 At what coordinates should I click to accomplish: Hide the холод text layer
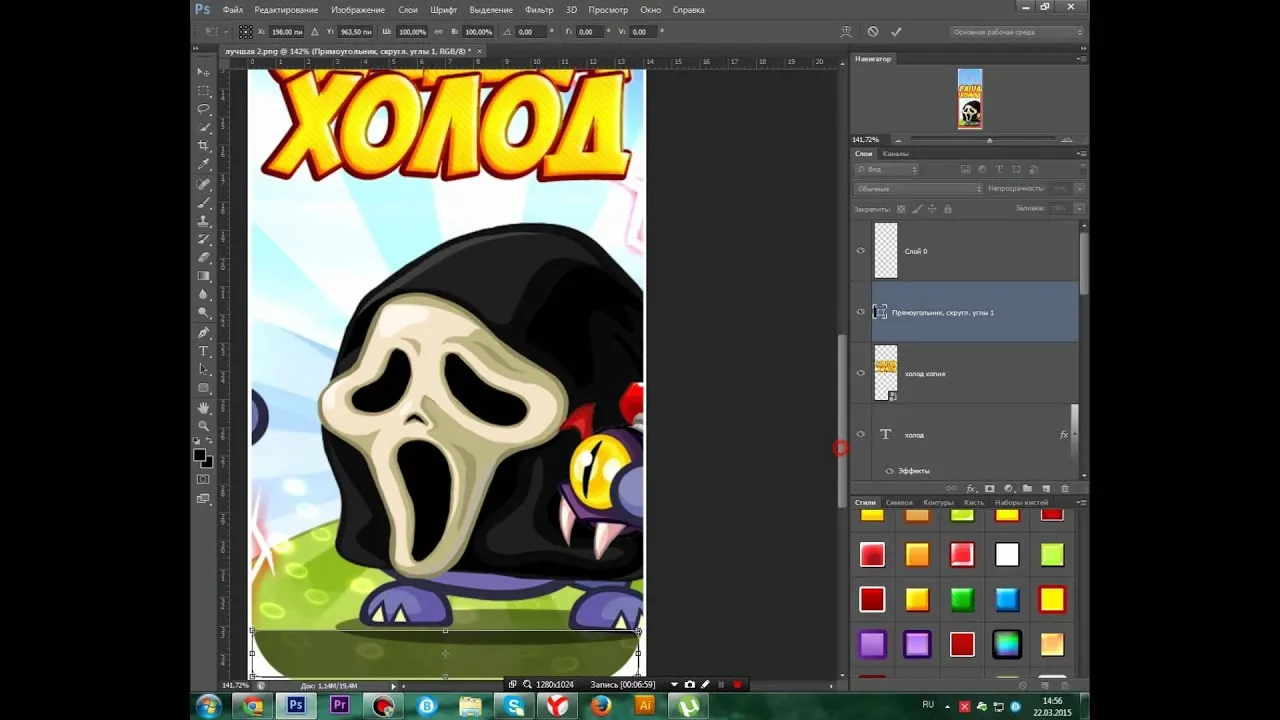(860, 434)
